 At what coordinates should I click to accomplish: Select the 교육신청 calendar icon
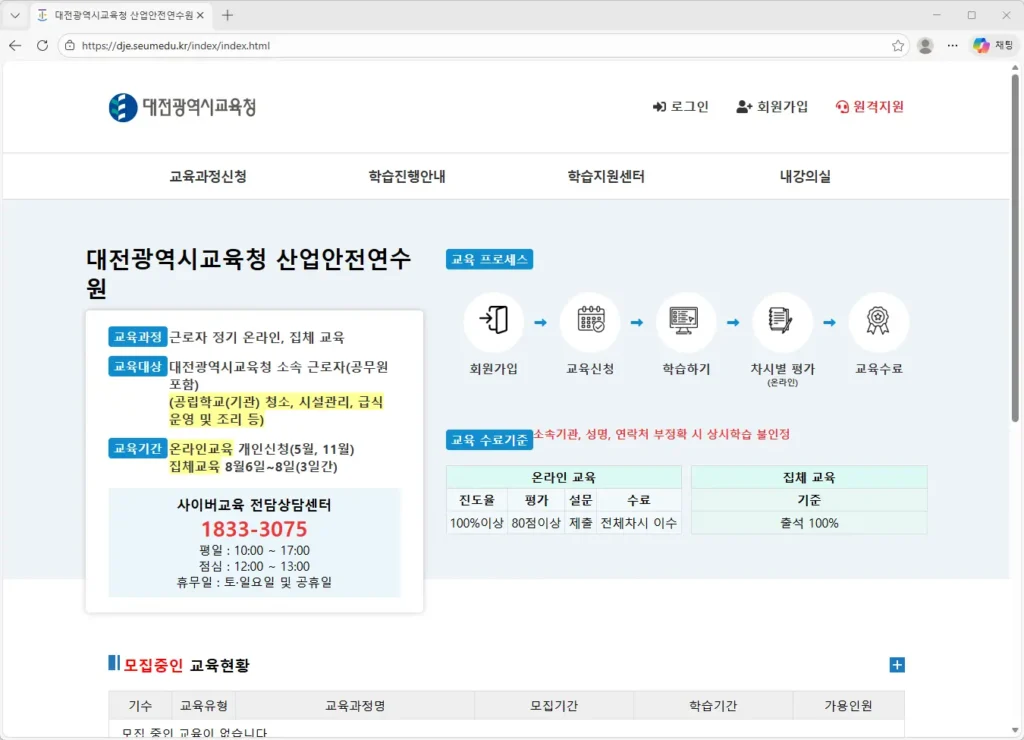pyautogui.click(x=590, y=322)
